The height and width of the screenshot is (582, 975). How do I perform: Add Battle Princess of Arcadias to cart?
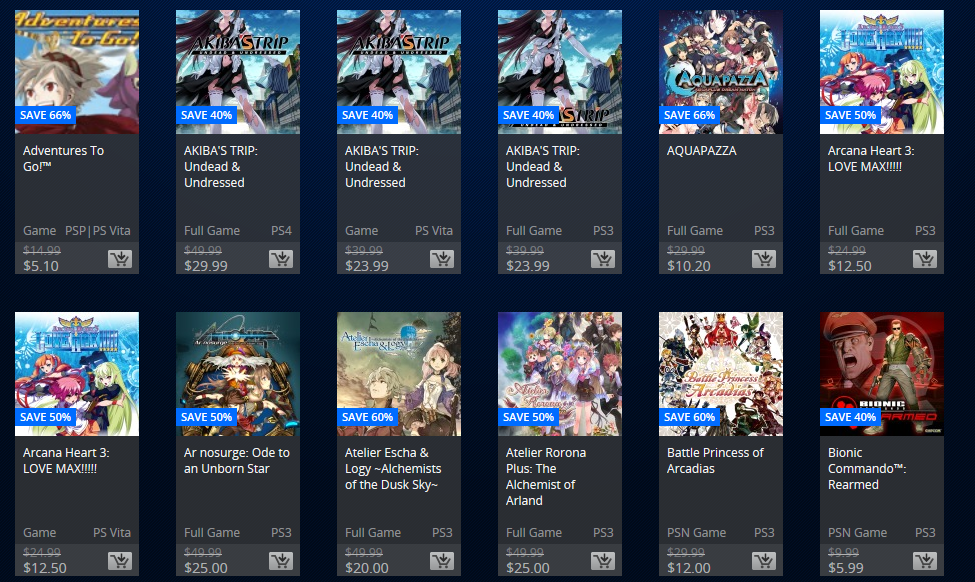(x=764, y=561)
